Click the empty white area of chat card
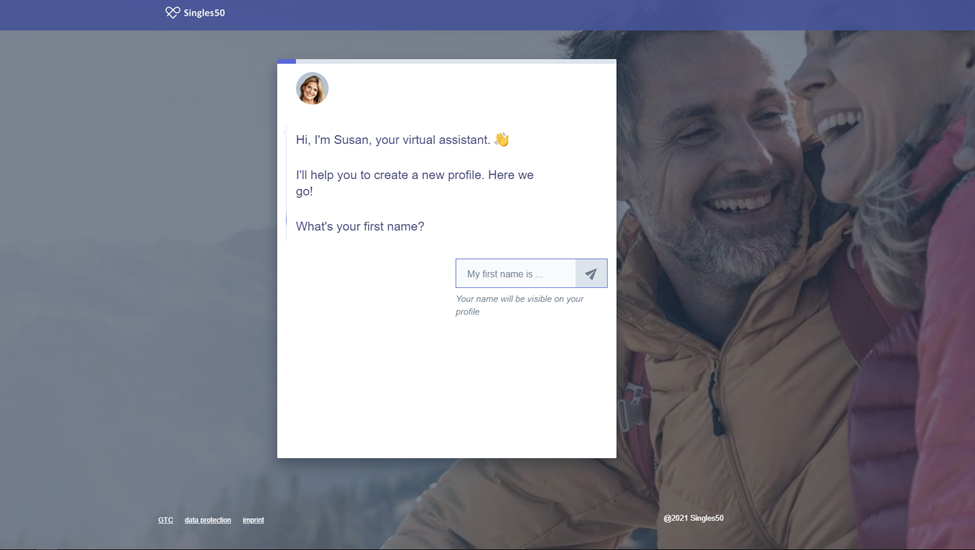 [446, 390]
